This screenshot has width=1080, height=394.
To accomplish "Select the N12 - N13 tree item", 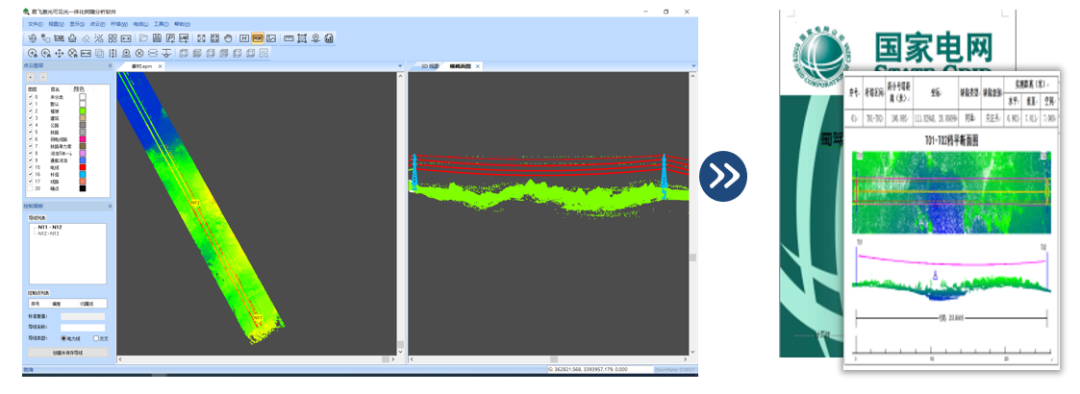I will 49,235.
